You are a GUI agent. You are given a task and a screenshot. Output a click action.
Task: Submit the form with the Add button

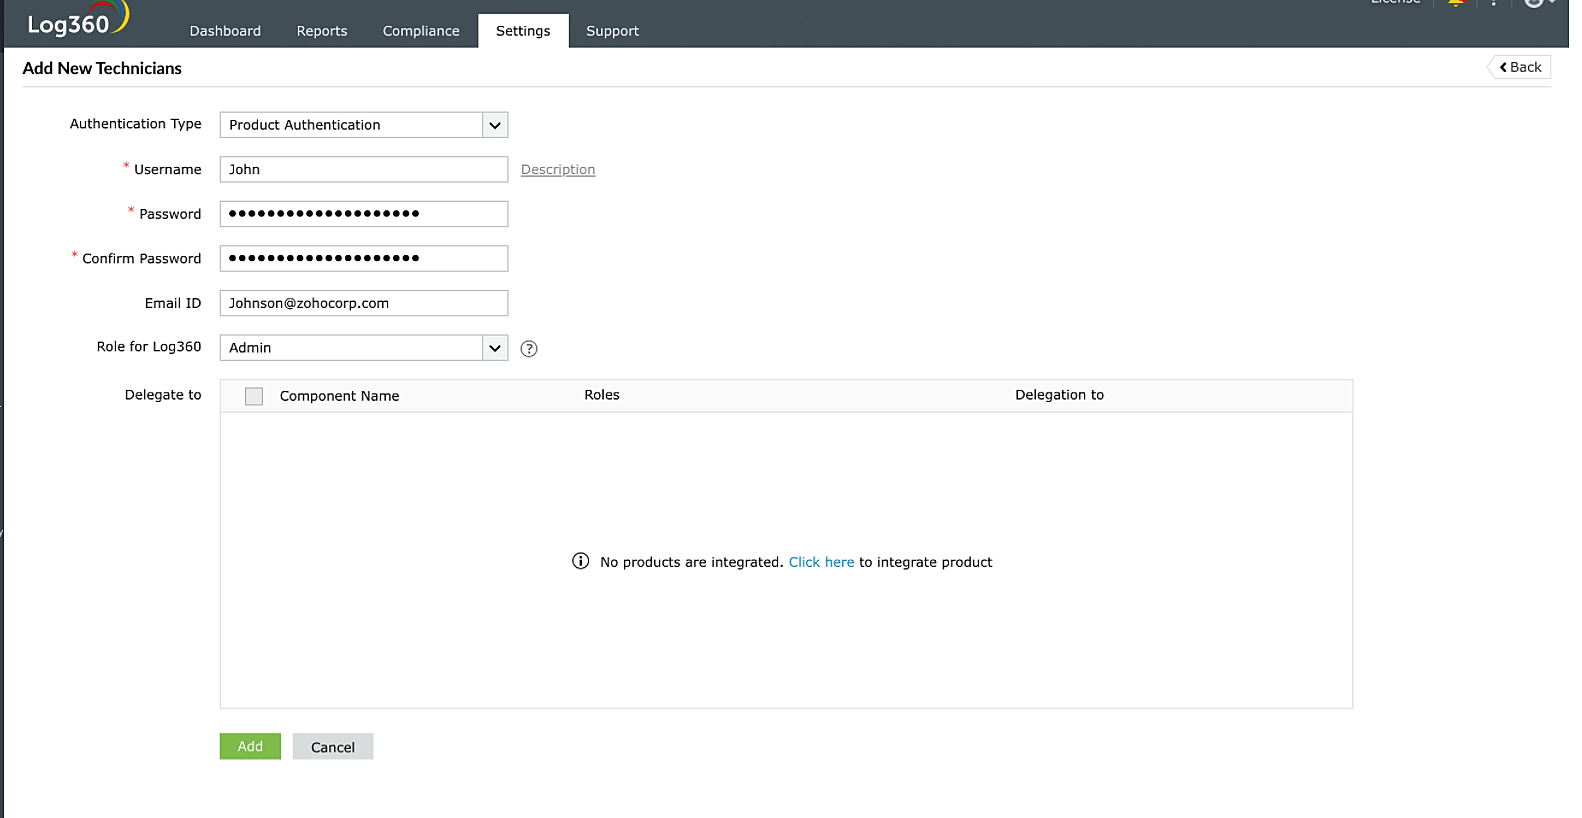click(250, 747)
